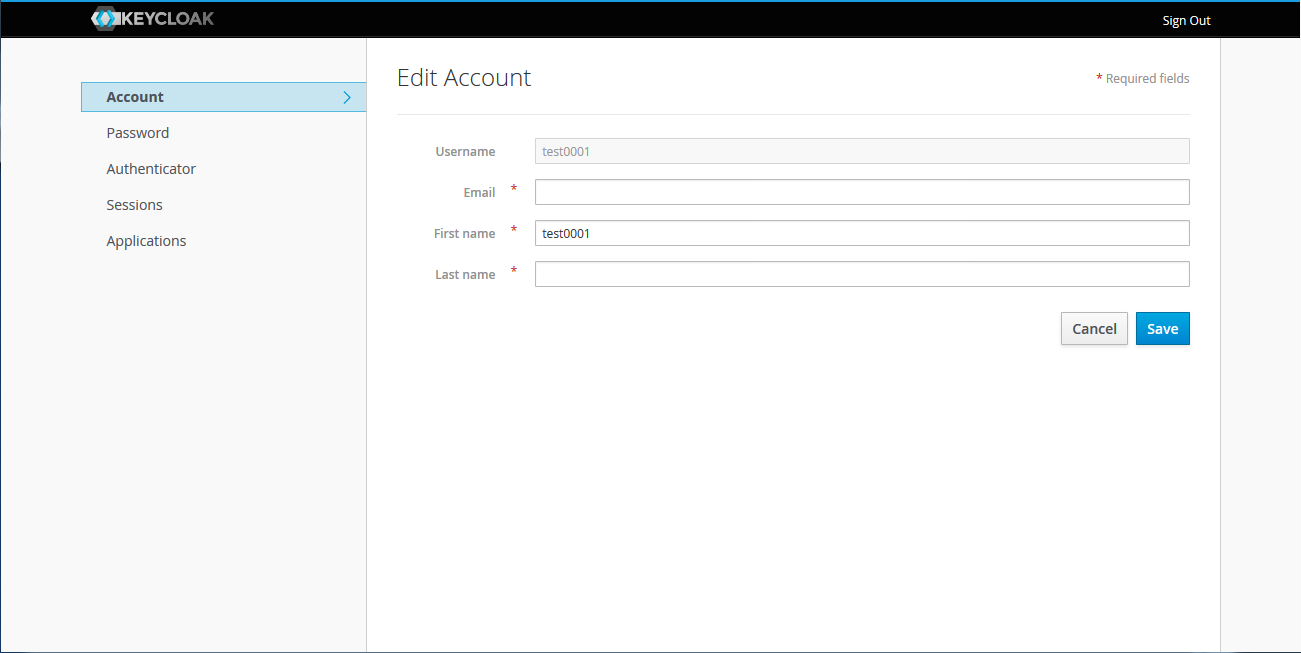1301x653 pixels.
Task: Cancel editing the account
Action: 1094,328
